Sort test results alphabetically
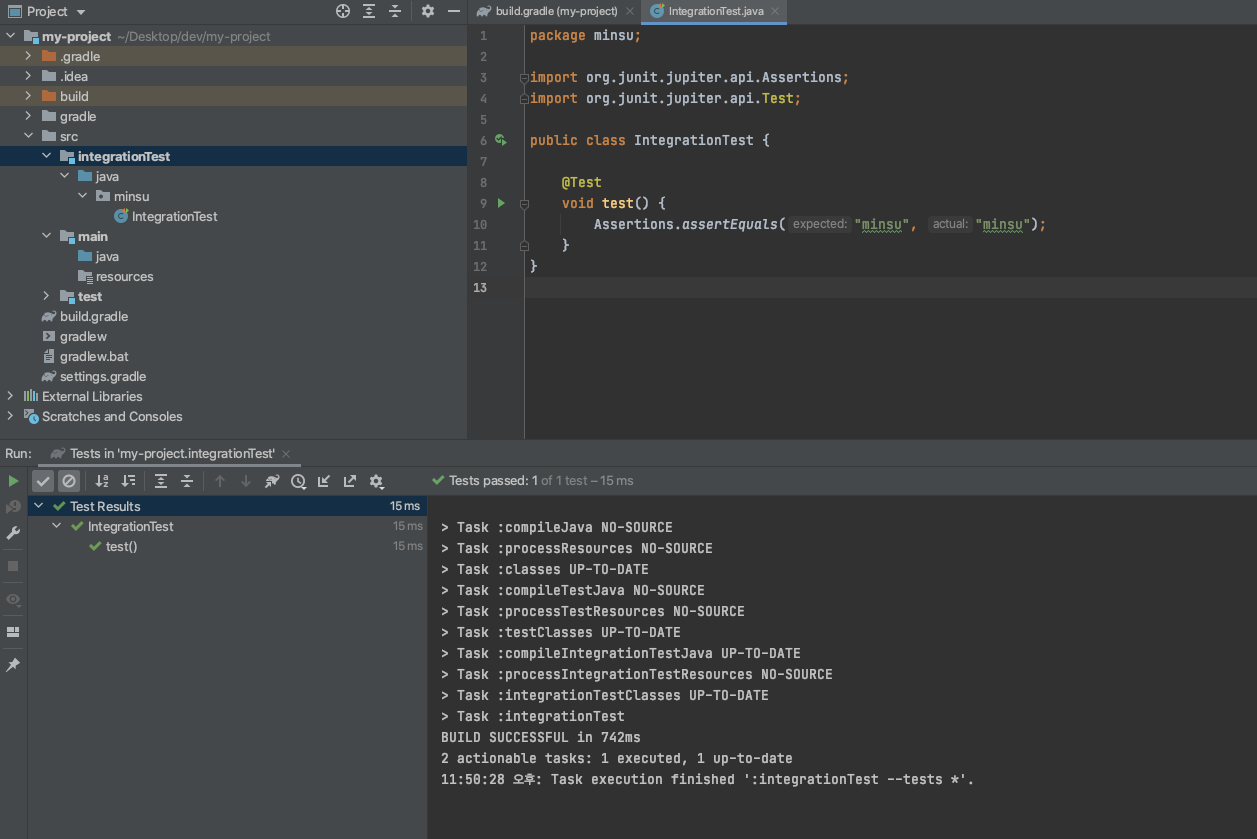This screenshot has height=839, width=1257. point(101,481)
